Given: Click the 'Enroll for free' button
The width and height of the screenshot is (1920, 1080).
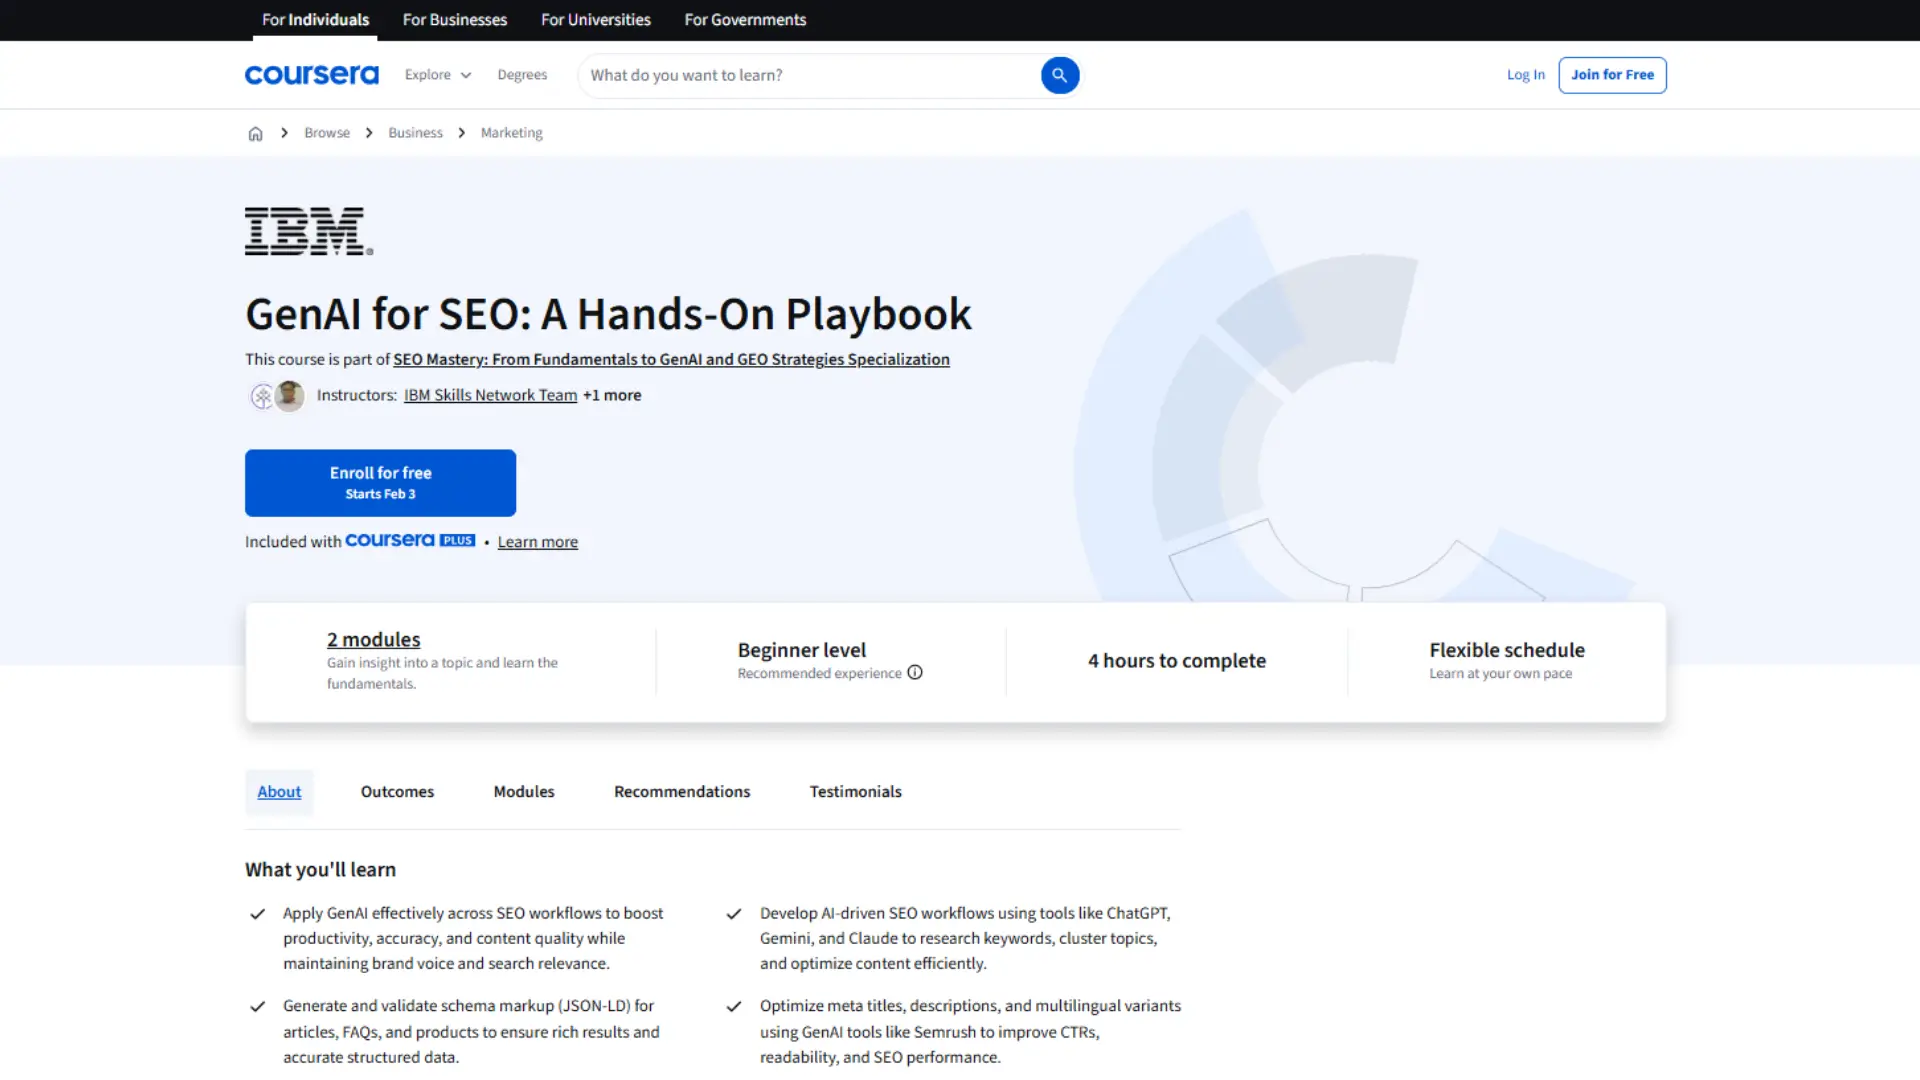Looking at the screenshot, I should coord(380,482).
